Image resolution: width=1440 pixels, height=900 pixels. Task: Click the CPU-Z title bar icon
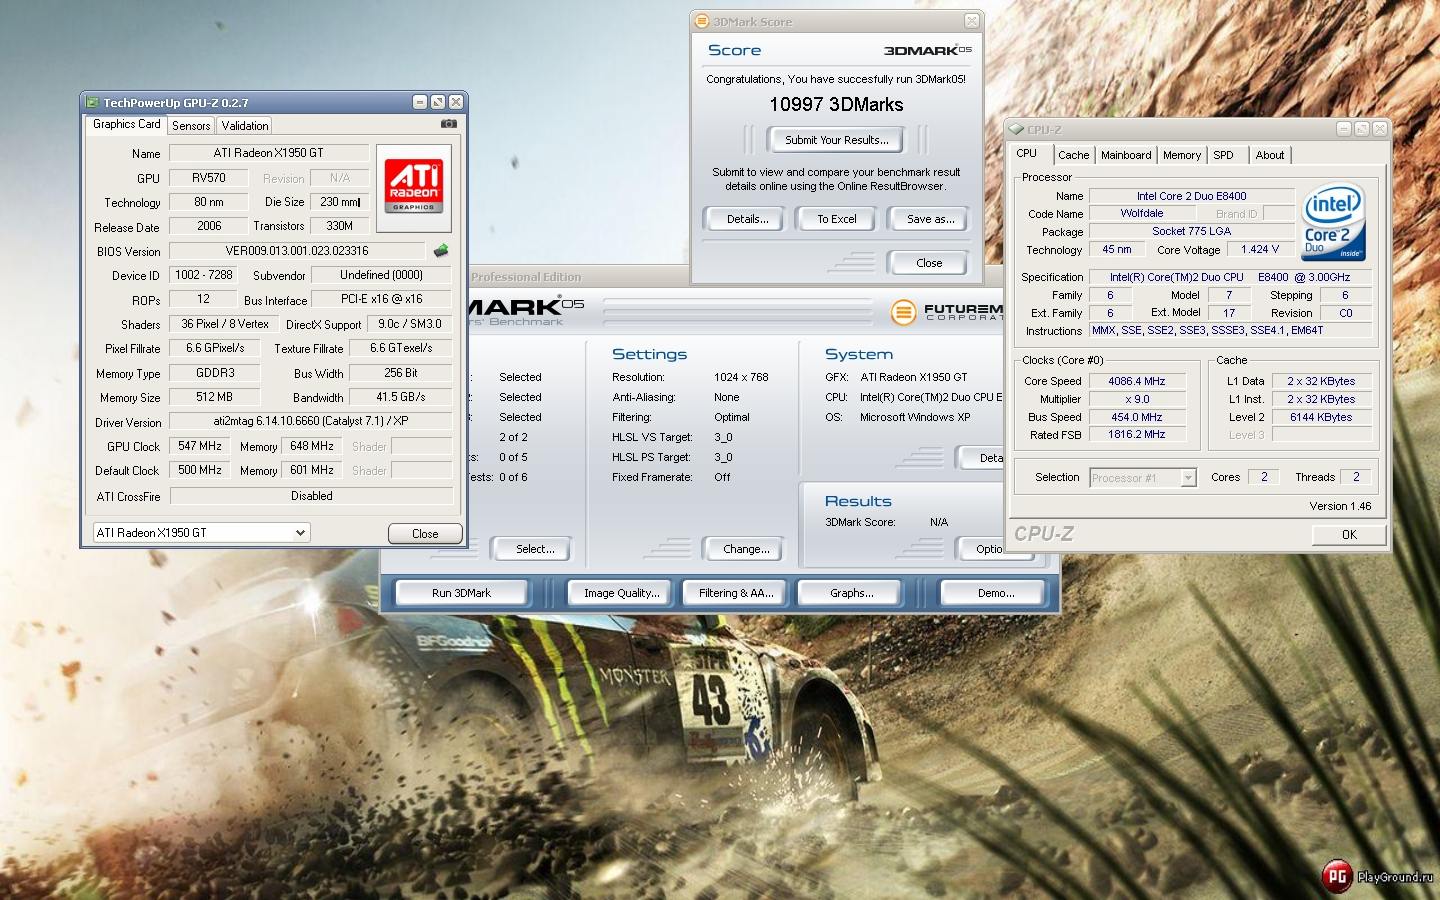tap(1017, 129)
